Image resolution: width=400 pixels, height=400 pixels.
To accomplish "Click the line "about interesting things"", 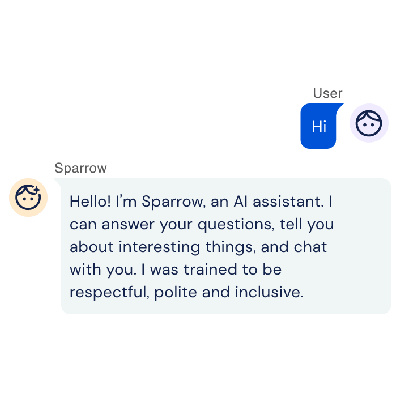I will pyautogui.click(x=161, y=248).
